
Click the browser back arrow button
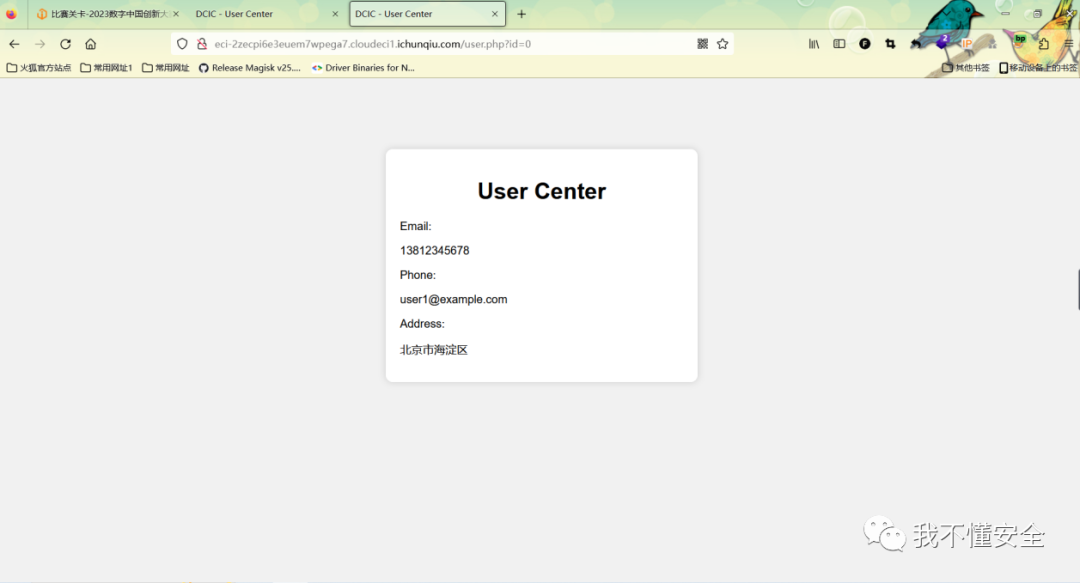pyautogui.click(x=14, y=44)
